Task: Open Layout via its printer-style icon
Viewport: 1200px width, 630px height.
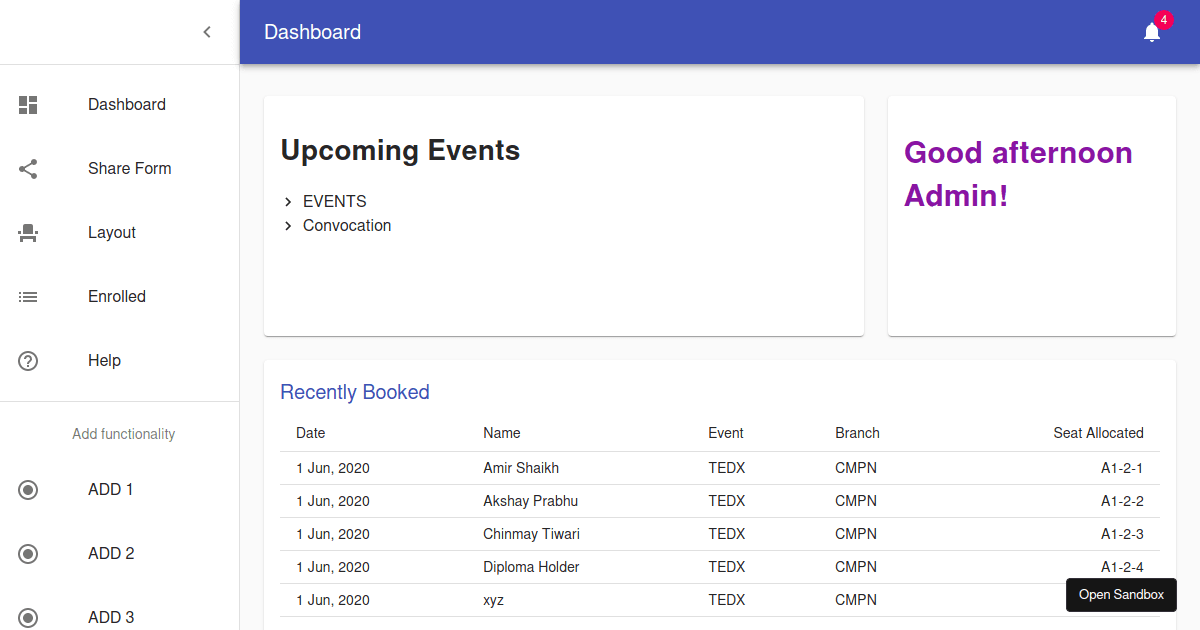Action: 27,232
